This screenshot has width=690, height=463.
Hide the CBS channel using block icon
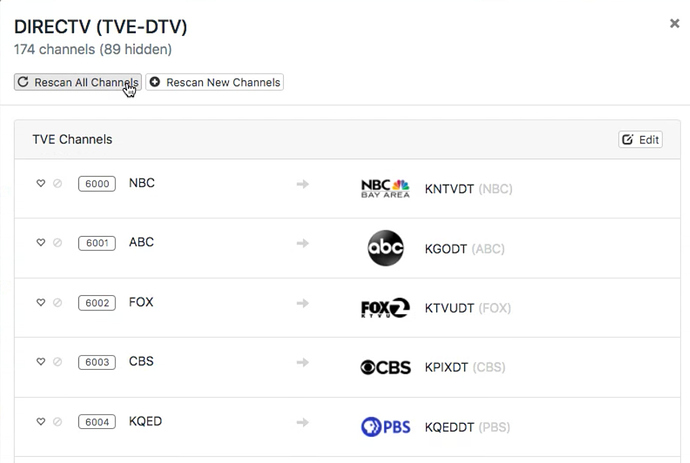(57, 362)
